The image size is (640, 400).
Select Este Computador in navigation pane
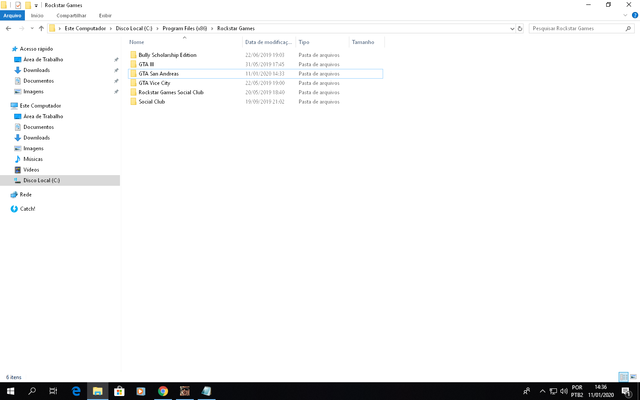tap(40, 105)
